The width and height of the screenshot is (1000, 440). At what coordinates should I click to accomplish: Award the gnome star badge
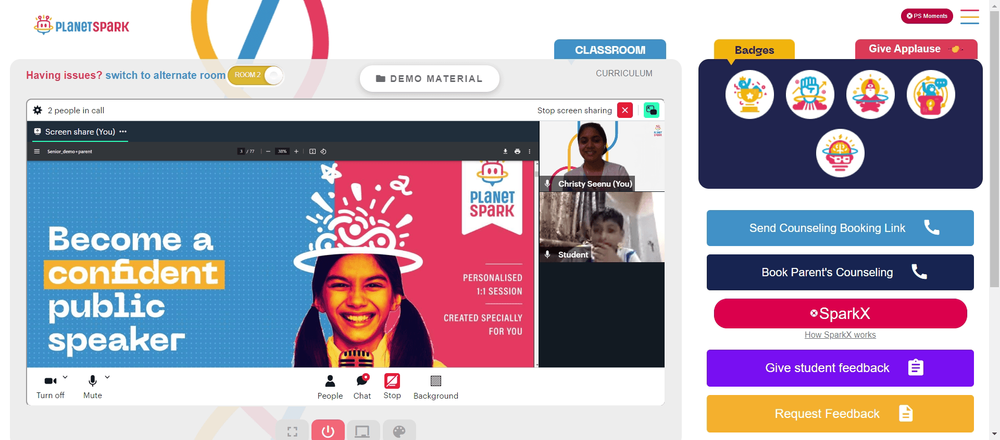coord(871,94)
